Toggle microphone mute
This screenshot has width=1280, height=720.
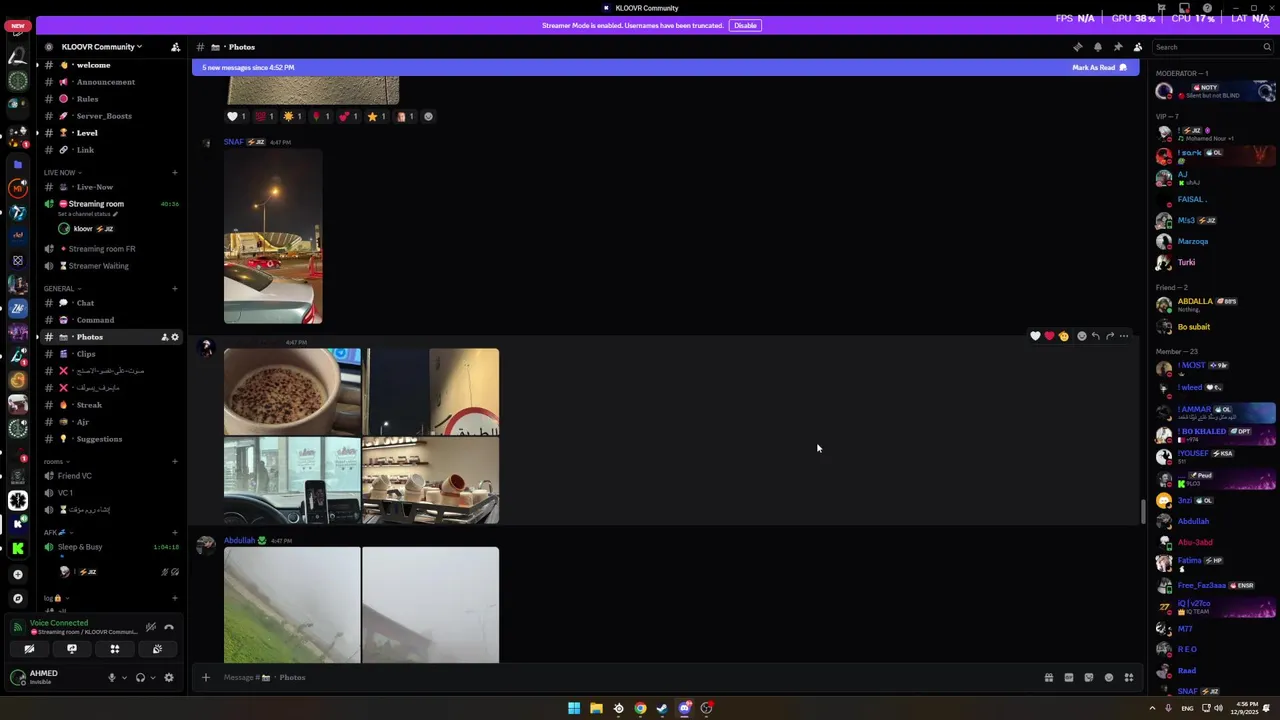point(112,677)
